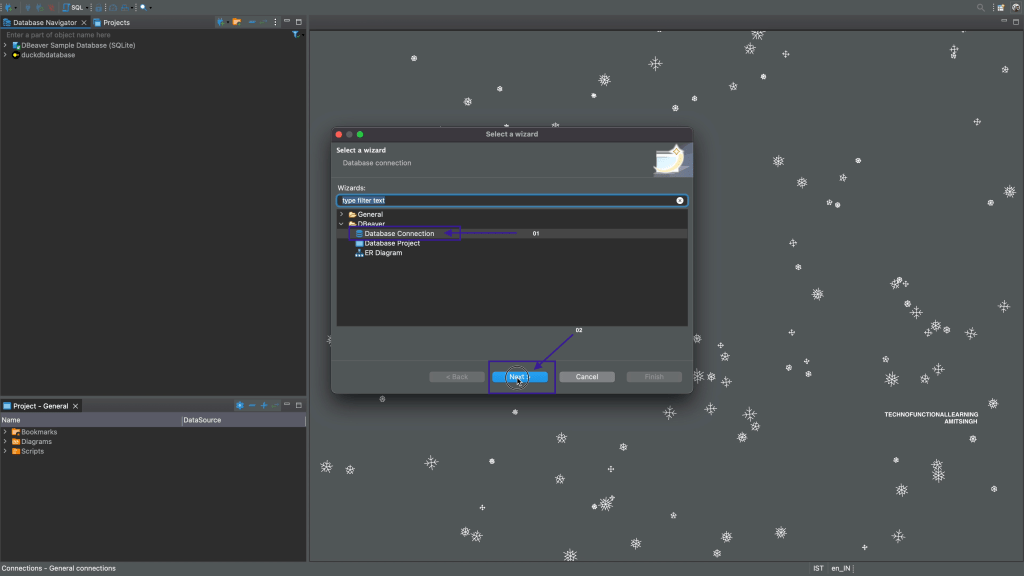
Task: Click the Cancel button in wizard dialog
Action: pos(587,377)
